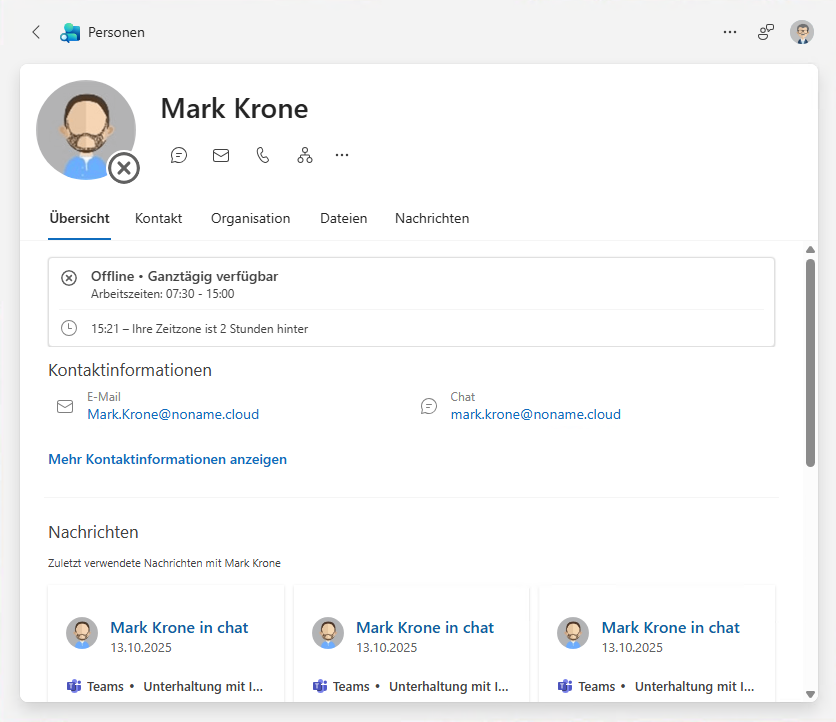Switch to the Kontakt tab
The height and width of the screenshot is (722, 836).
pyautogui.click(x=160, y=218)
